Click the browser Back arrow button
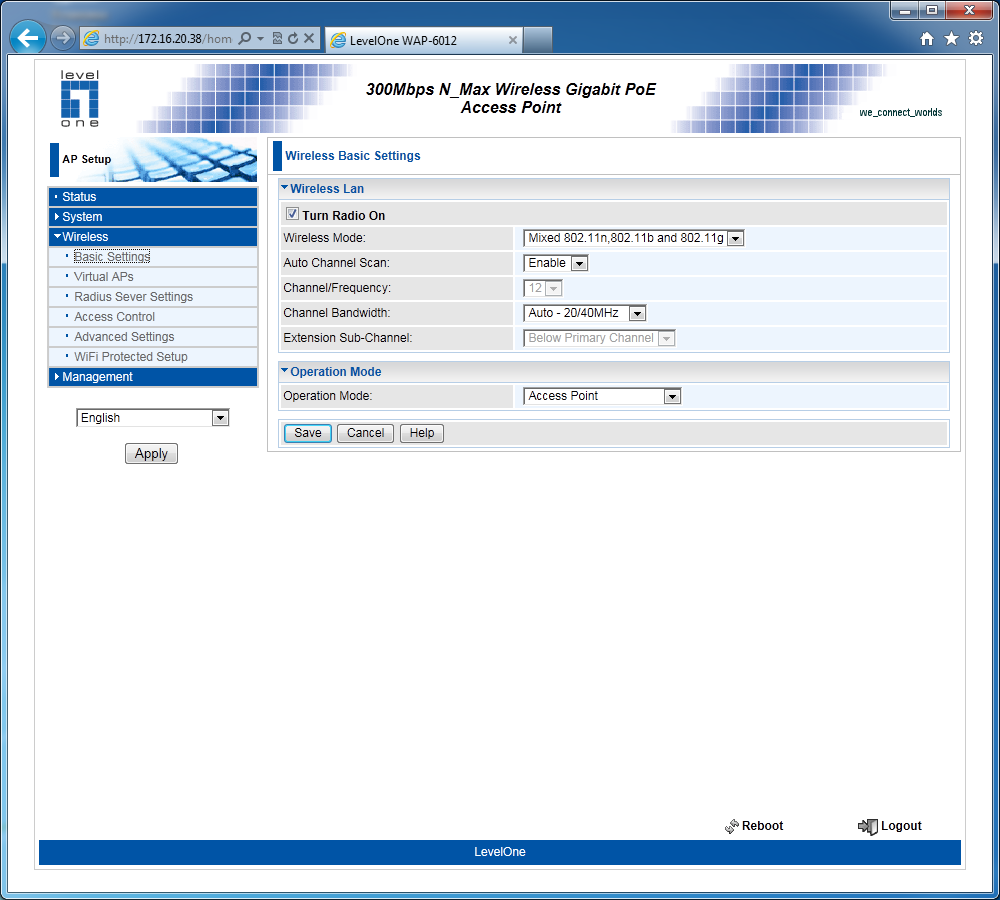 pyautogui.click(x=27, y=38)
